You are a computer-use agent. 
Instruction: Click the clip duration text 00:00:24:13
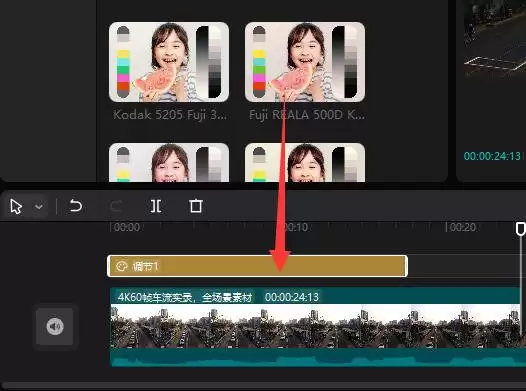pyautogui.click(x=292, y=297)
